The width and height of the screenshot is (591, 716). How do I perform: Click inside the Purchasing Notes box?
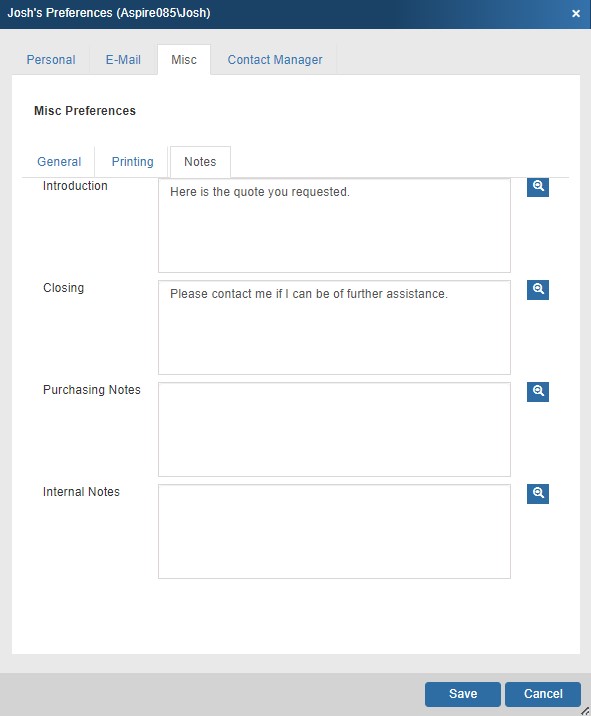(334, 430)
